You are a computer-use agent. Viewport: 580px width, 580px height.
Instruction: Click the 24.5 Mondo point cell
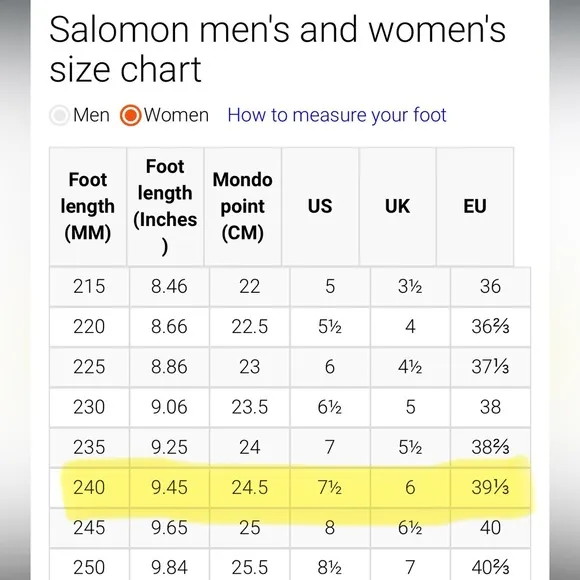point(250,488)
